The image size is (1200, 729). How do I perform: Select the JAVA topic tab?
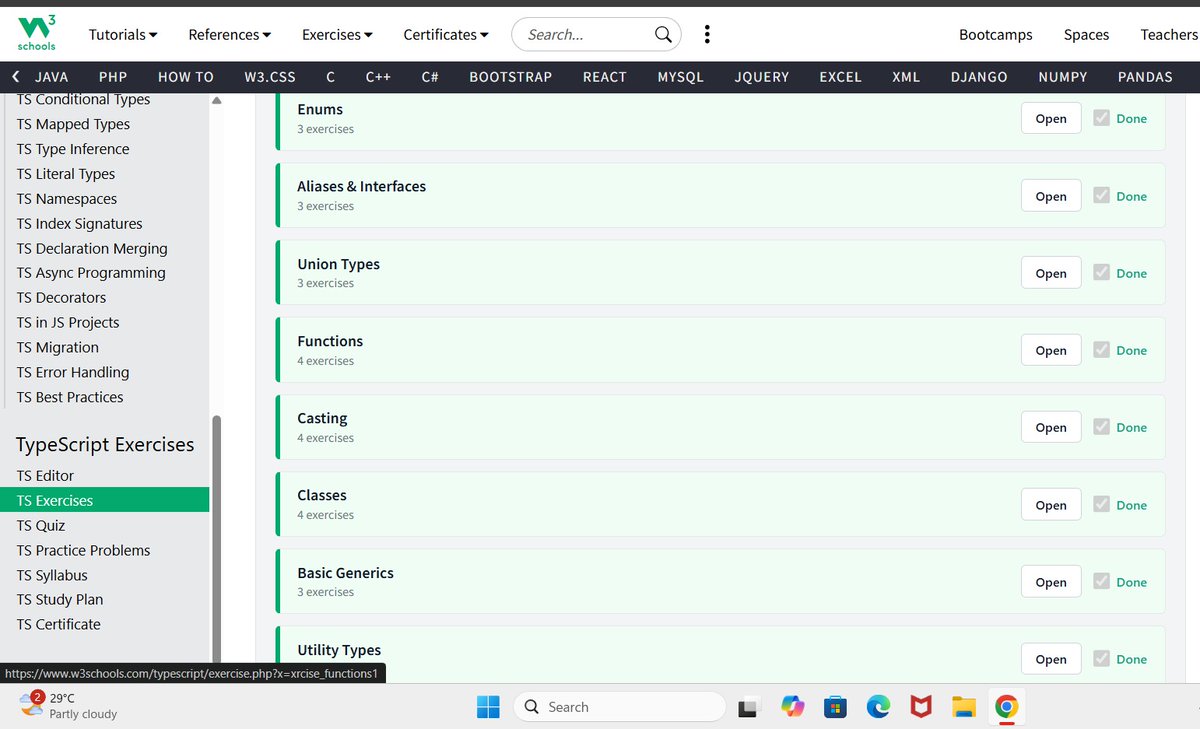point(52,77)
